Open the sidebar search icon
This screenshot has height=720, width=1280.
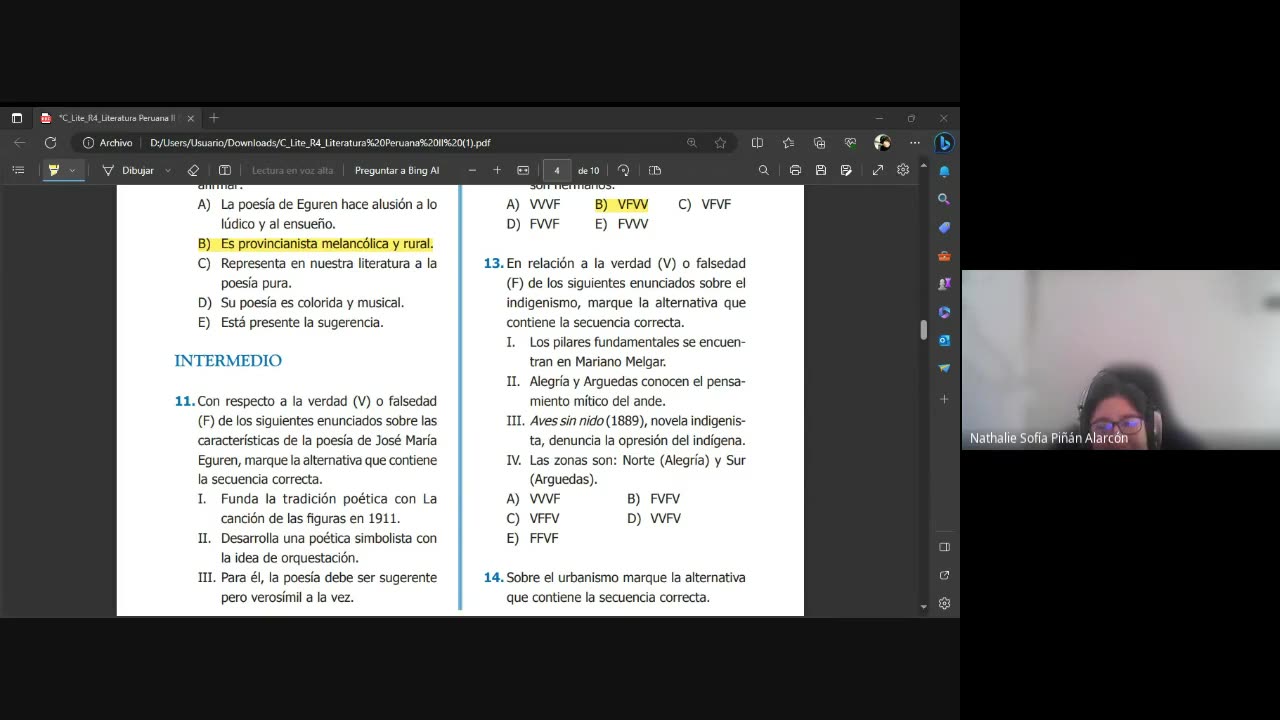(x=944, y=199)
